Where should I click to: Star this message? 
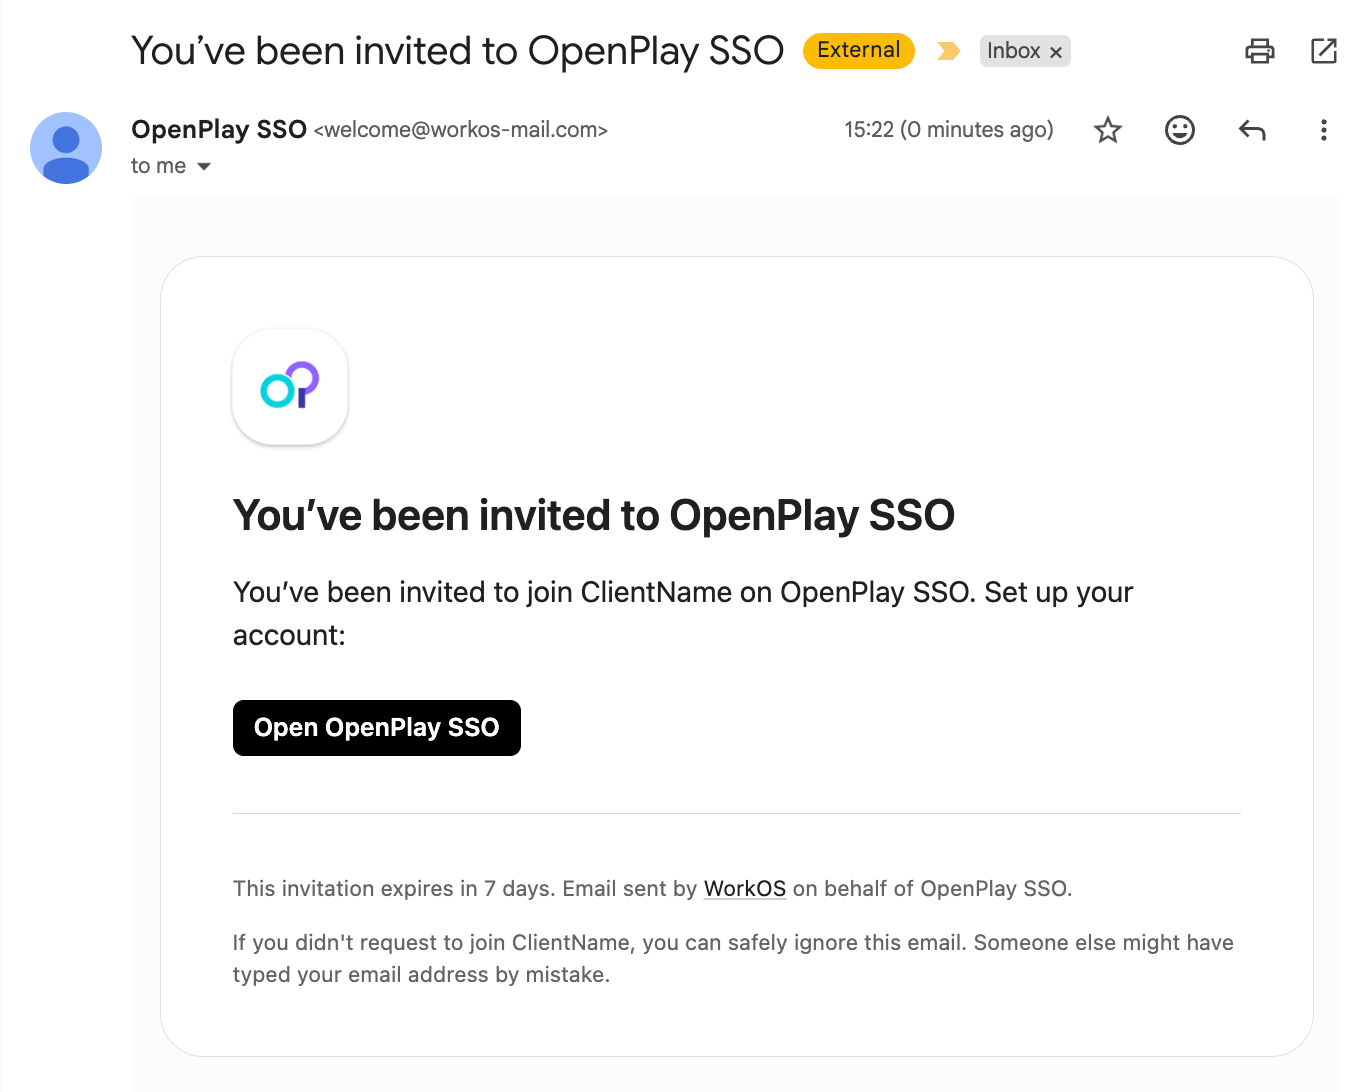point(1107,130)
